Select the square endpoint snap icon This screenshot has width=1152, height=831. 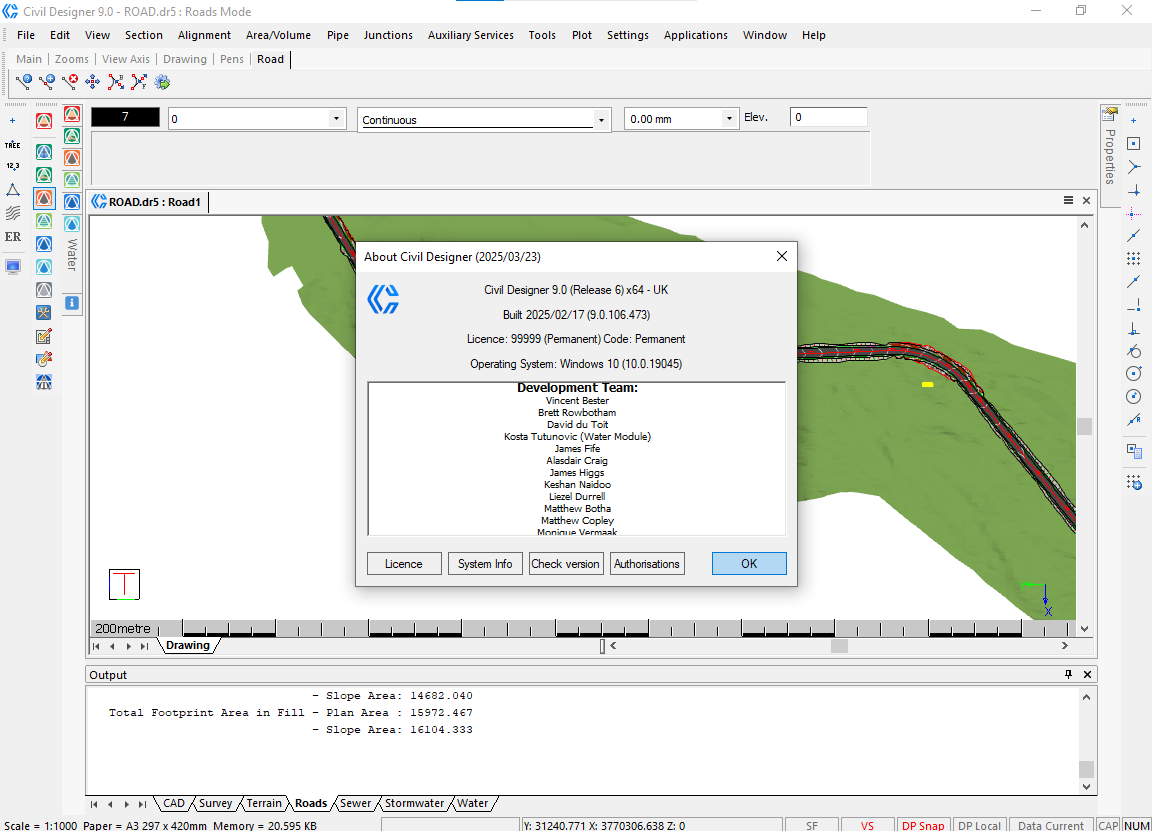[x=1134, y=144]
